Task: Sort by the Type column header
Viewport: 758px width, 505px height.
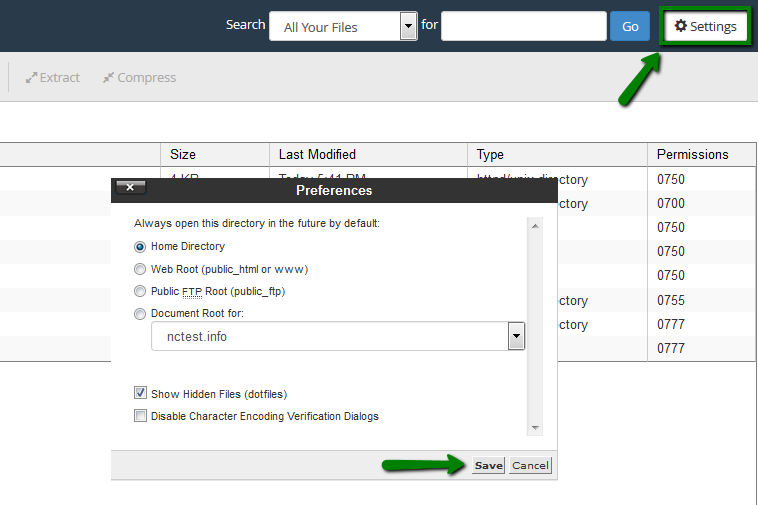Action: 557,155
